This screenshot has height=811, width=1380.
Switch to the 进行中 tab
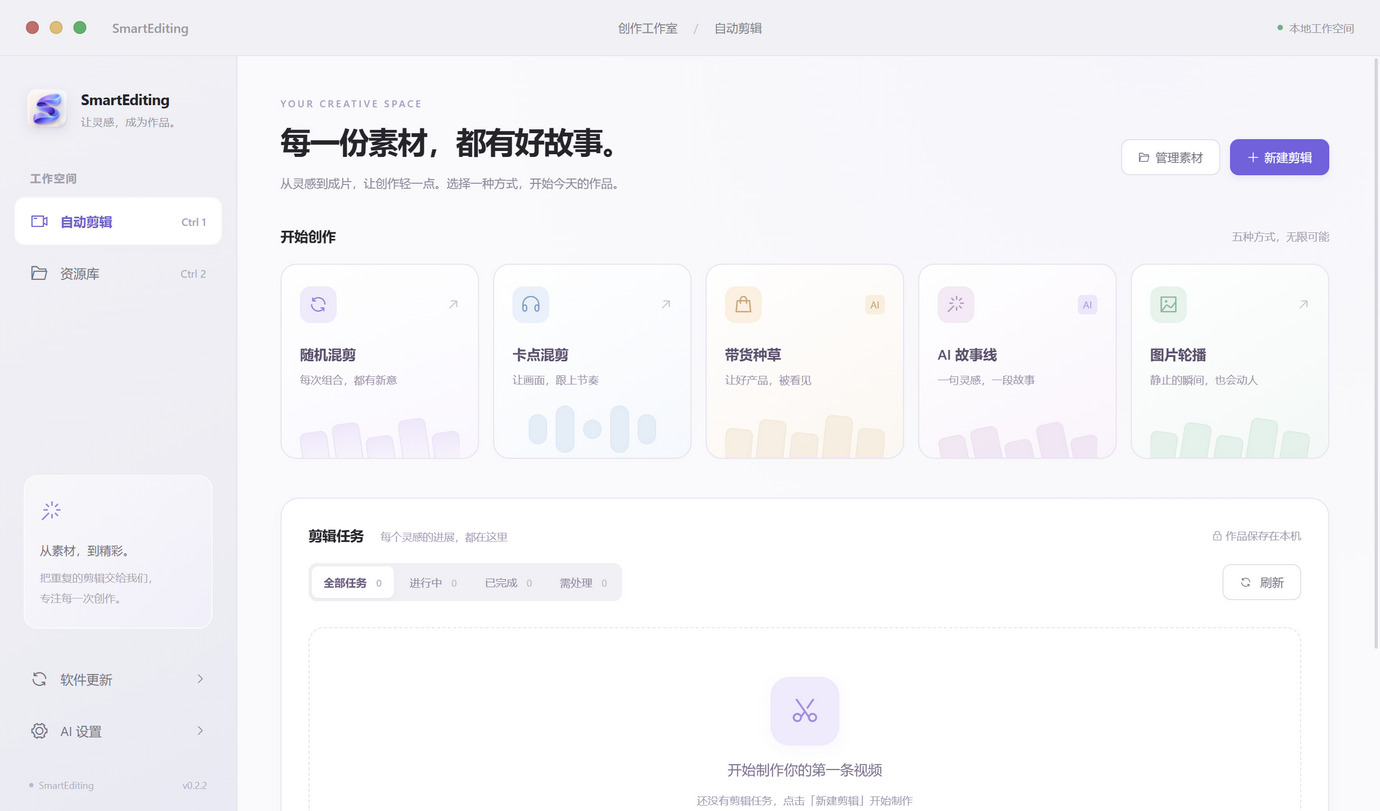[x=433, y=583]
